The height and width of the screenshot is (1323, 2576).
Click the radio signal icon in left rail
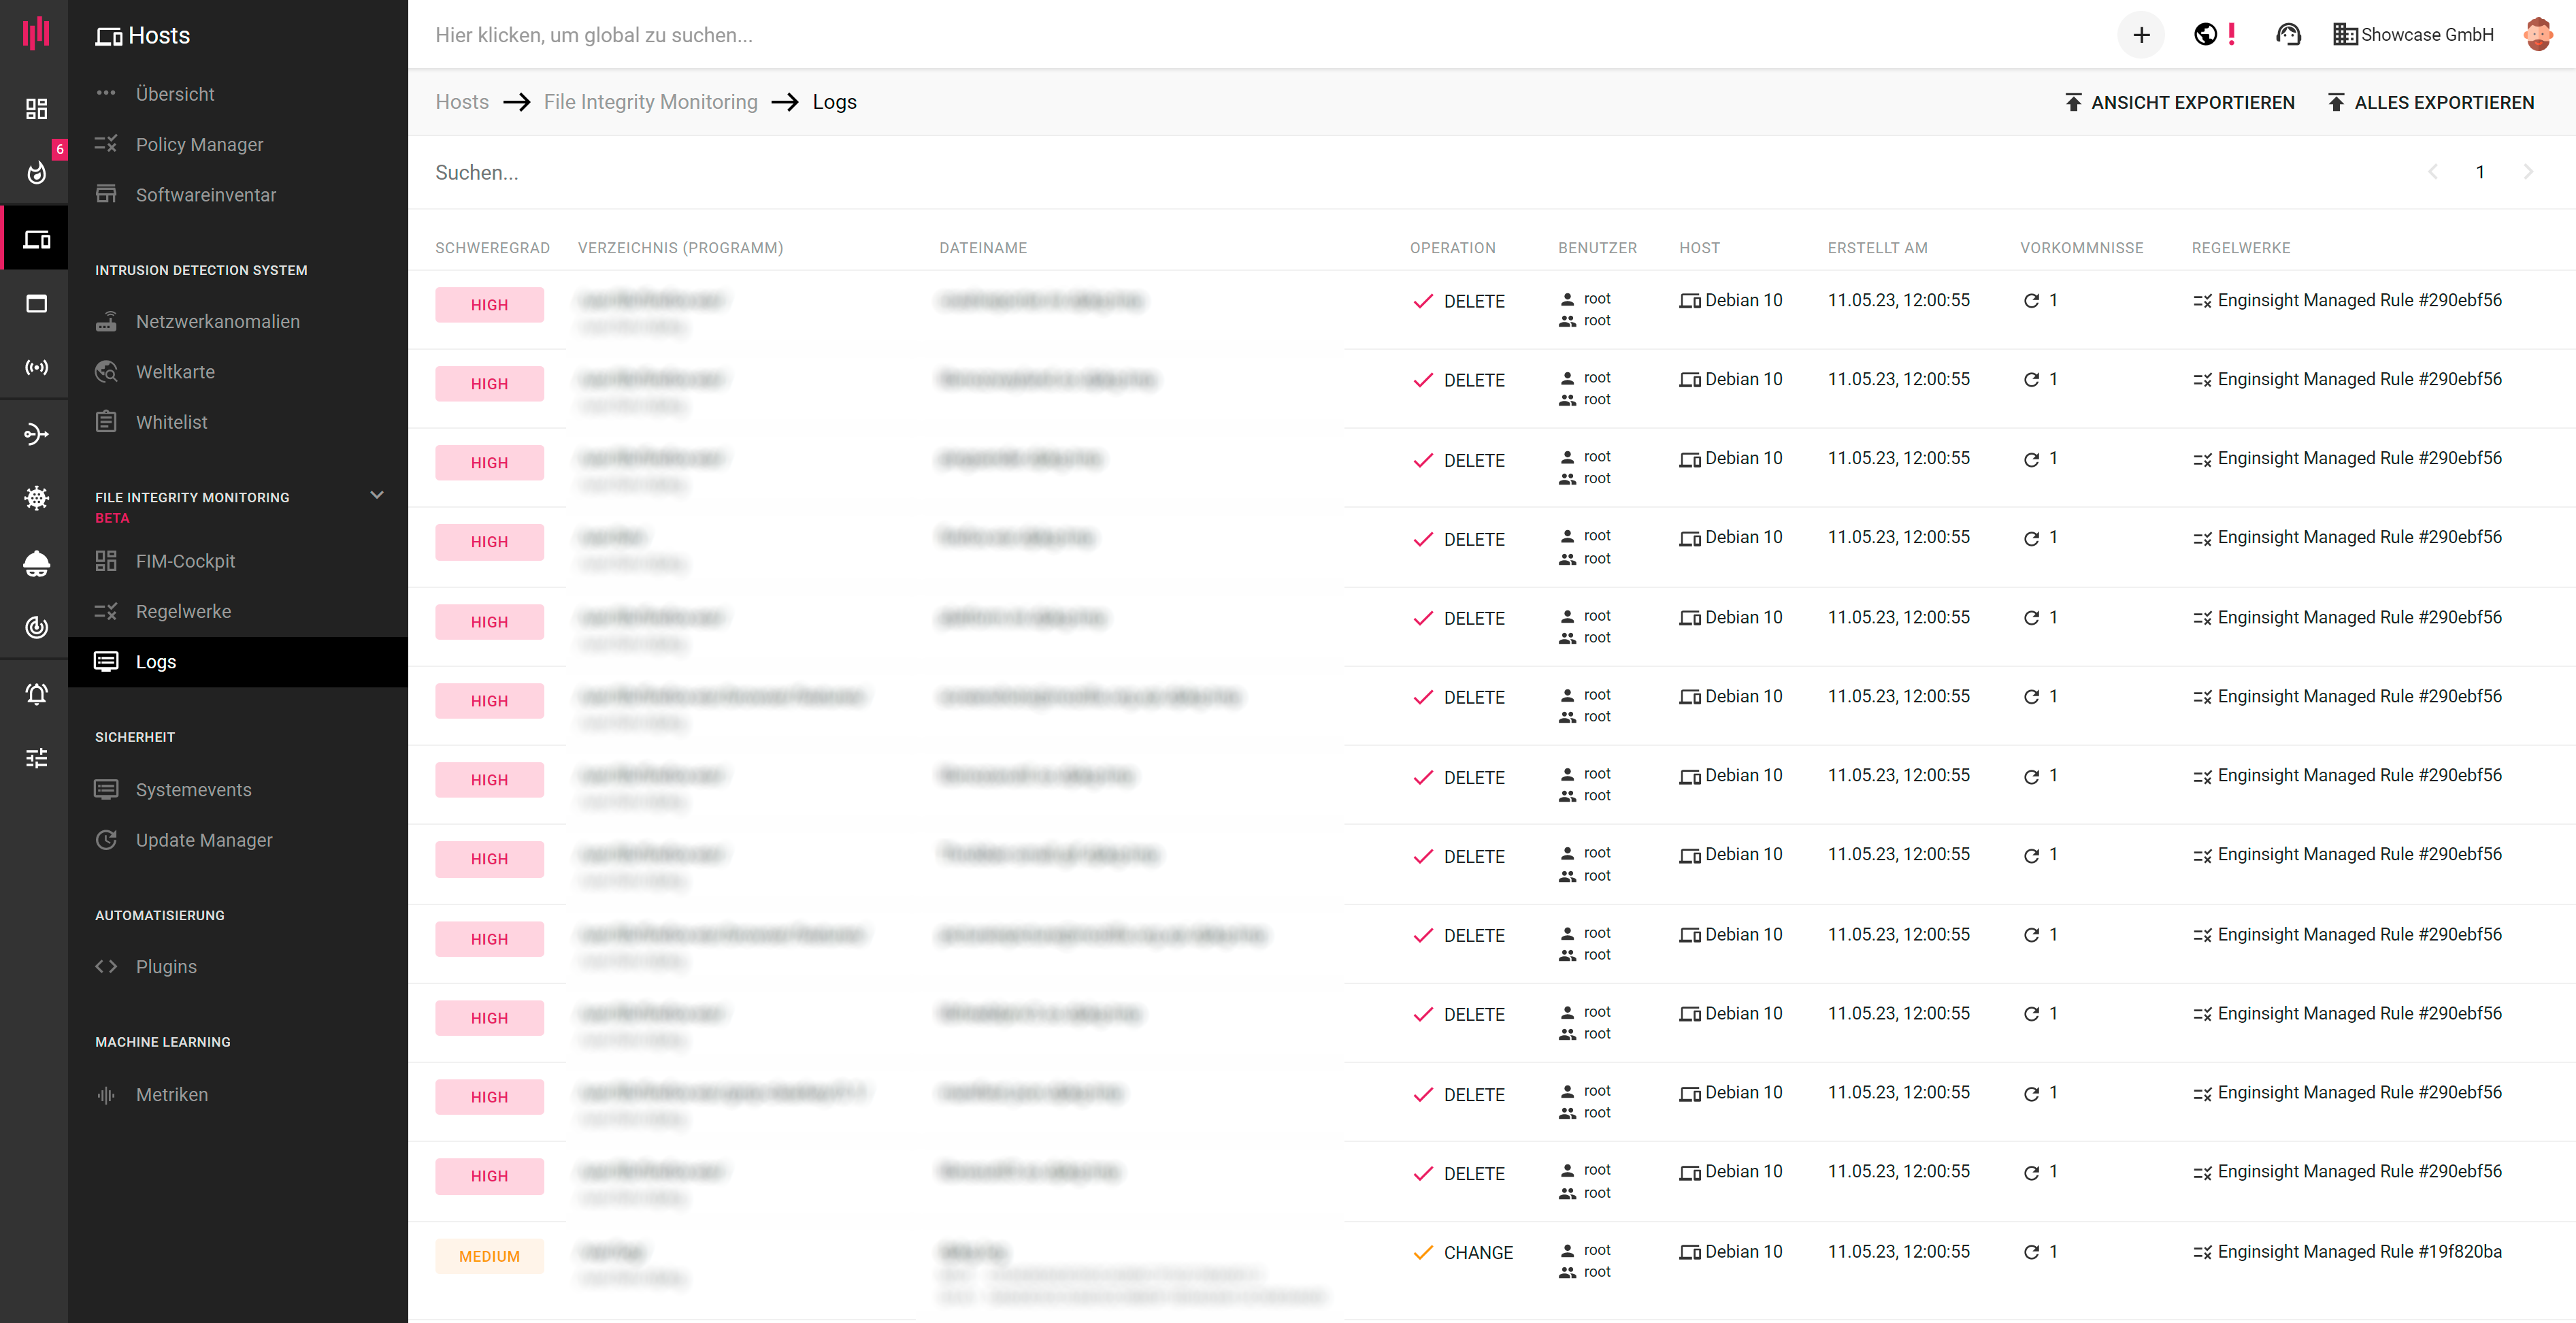point(37,368)
